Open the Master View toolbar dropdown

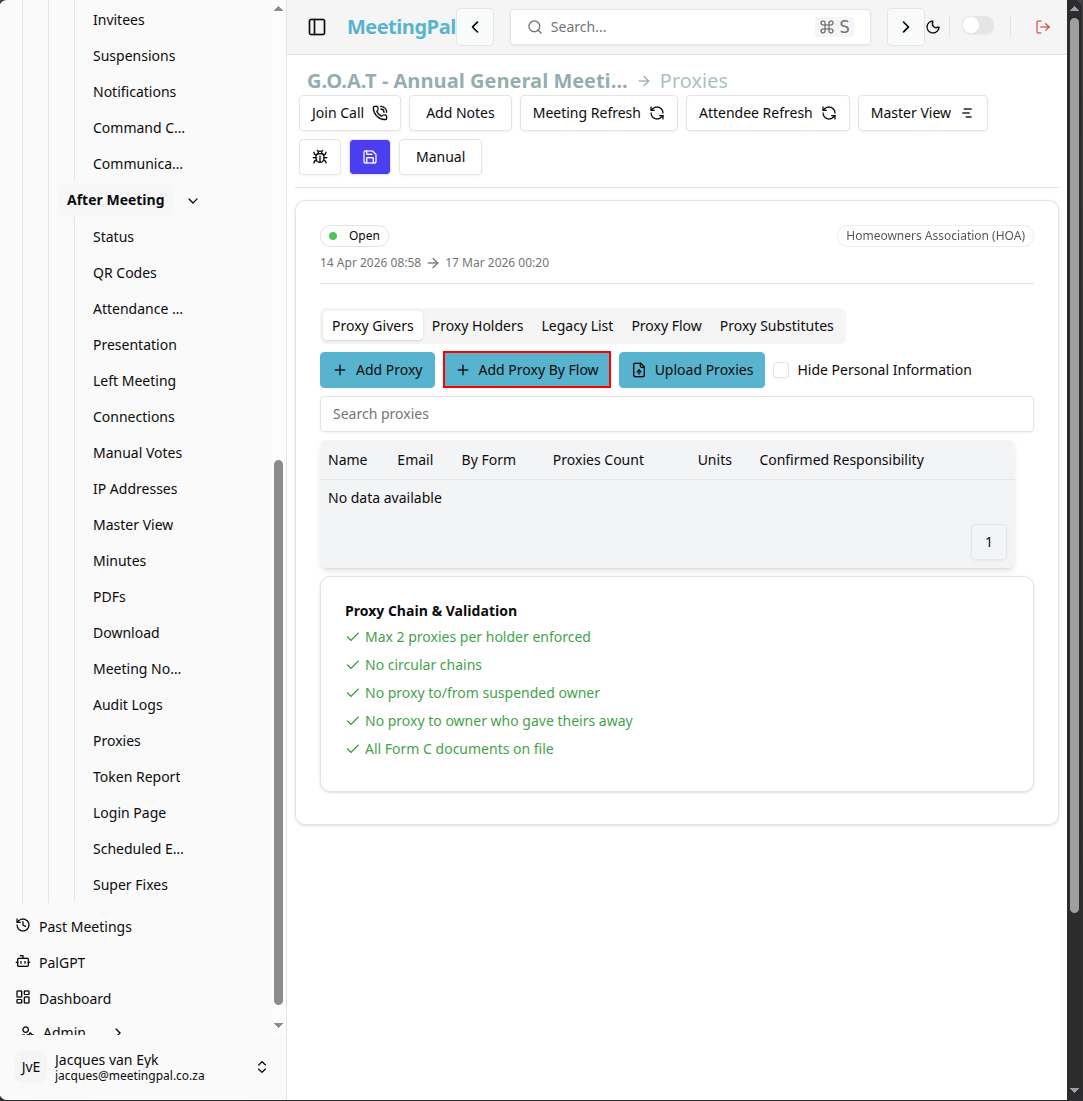coord(922,113)
